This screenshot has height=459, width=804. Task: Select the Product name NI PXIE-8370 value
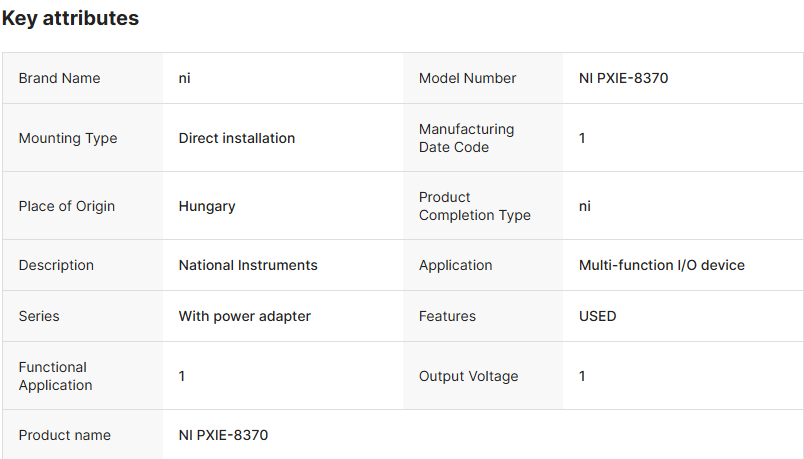point(223,435)
